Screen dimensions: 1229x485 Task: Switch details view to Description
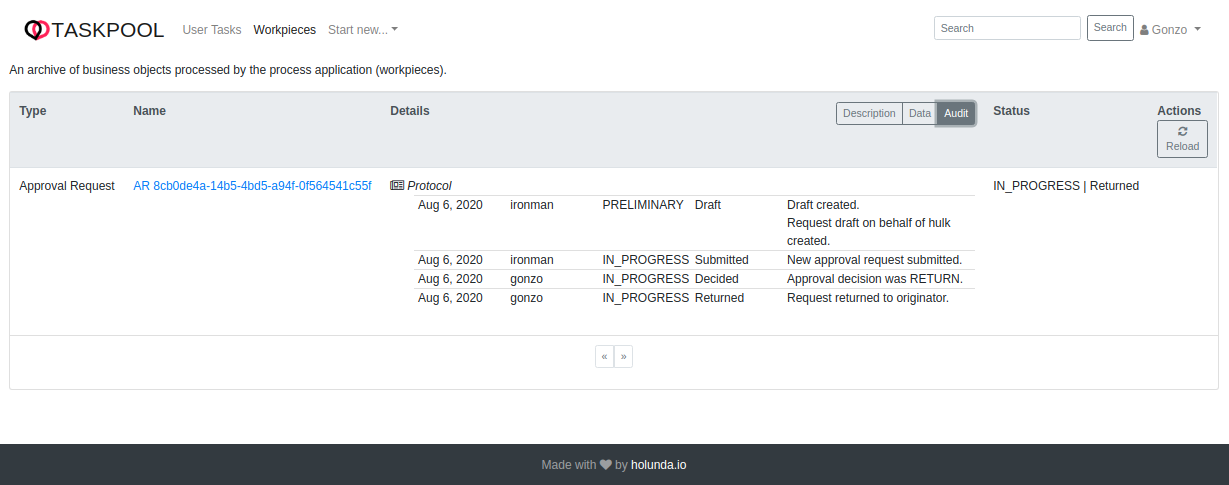(869, 113)
